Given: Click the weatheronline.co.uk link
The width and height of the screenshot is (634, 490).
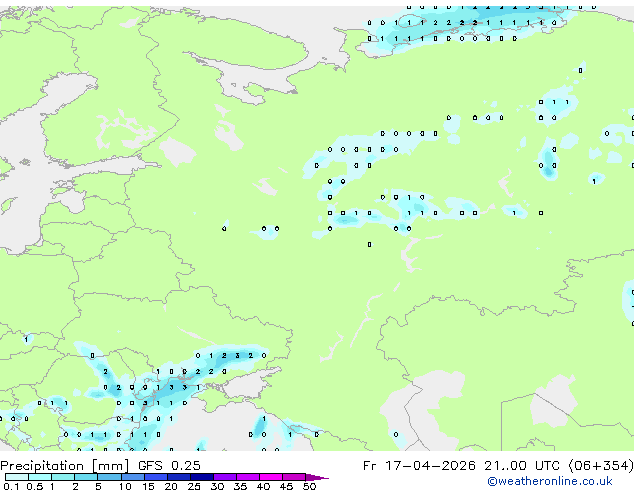Looking at the screenshot, I should (x=550, y=481).
